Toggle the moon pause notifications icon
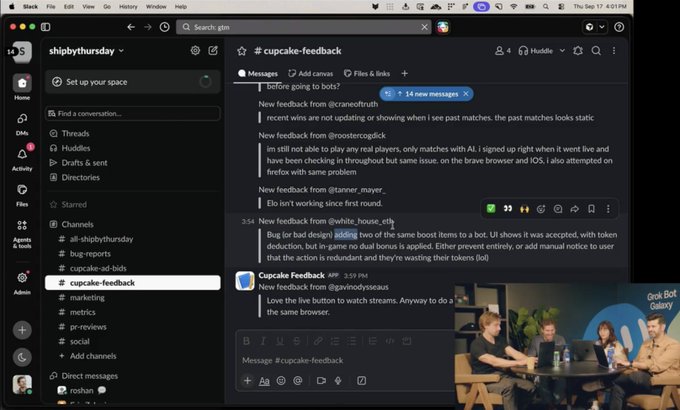Image resolution: width=680 pixels, height=410 pixels. (22, 357)
